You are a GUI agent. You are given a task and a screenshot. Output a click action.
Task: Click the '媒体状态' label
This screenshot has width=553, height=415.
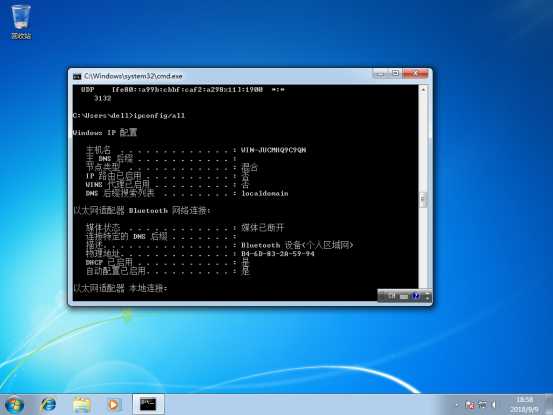coord(103,228)
